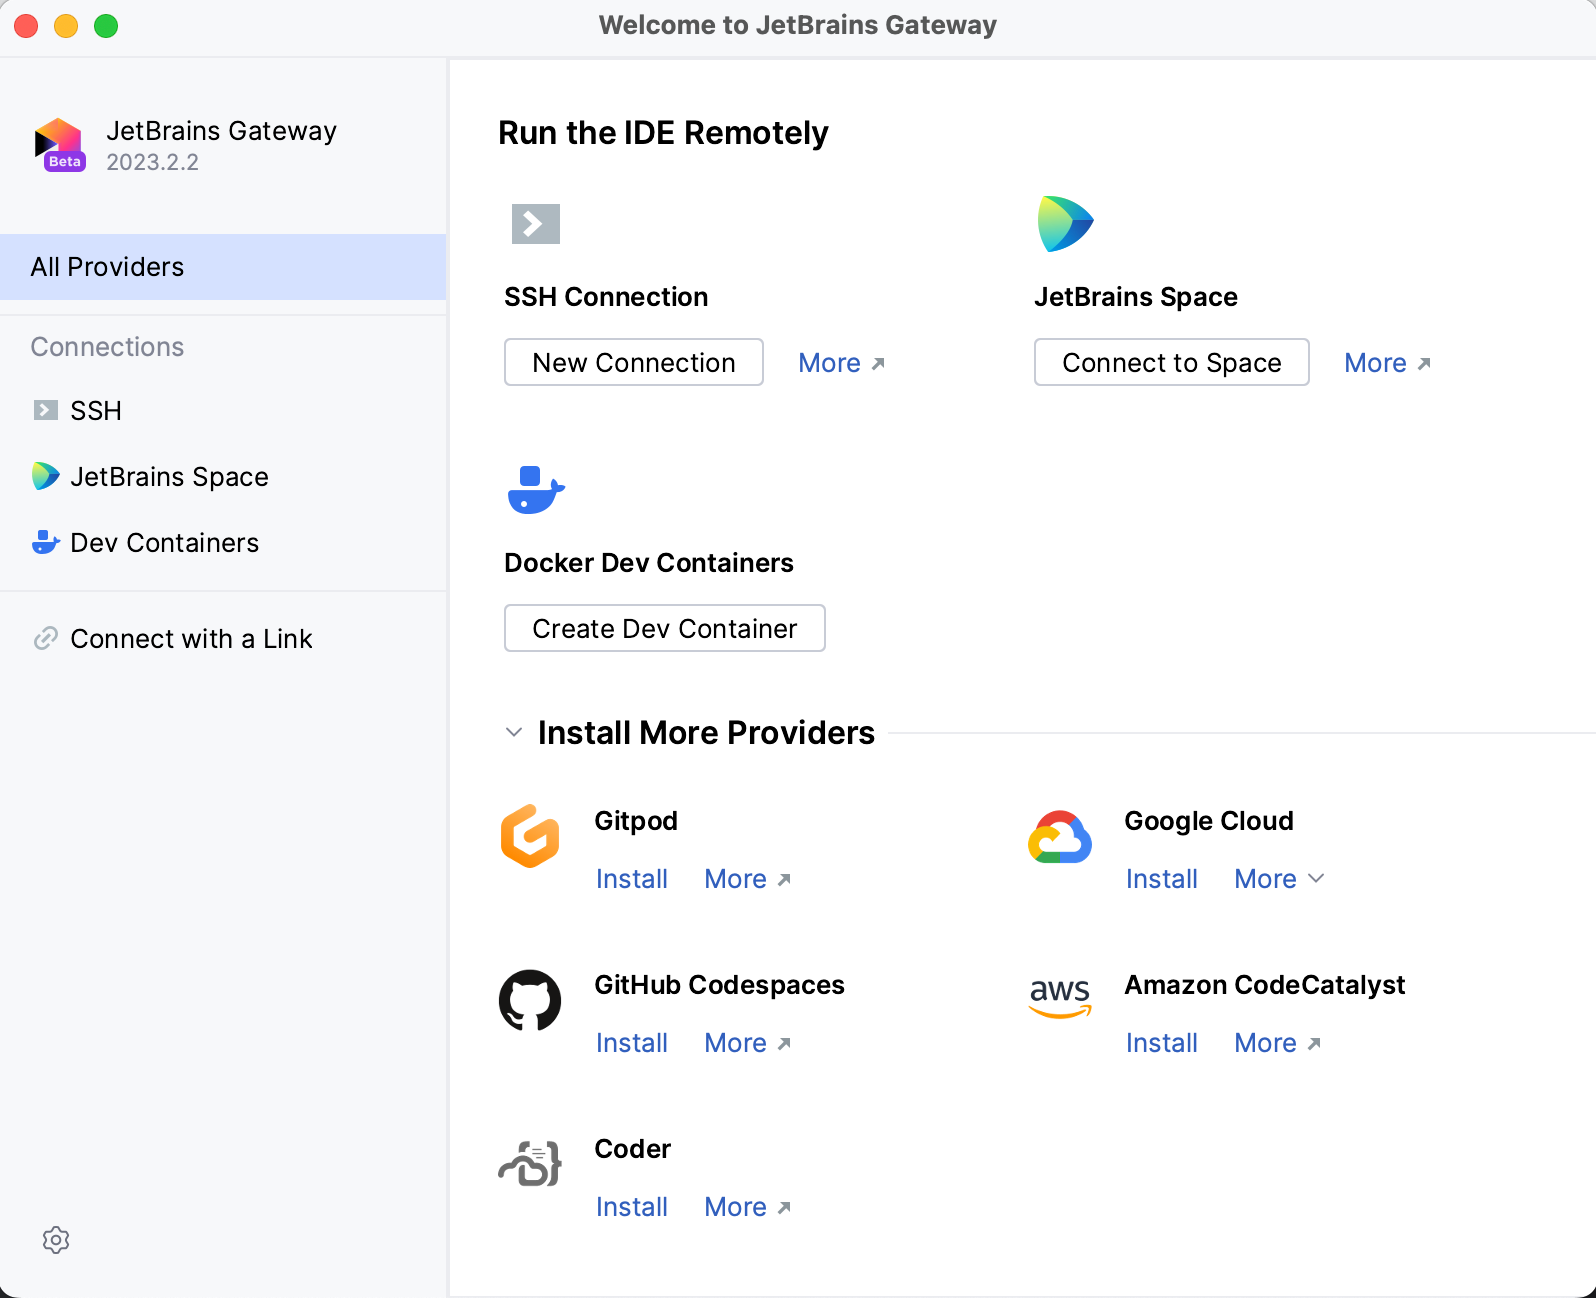Click the JetBrains Gateway Beta logo

coord(60,146)
